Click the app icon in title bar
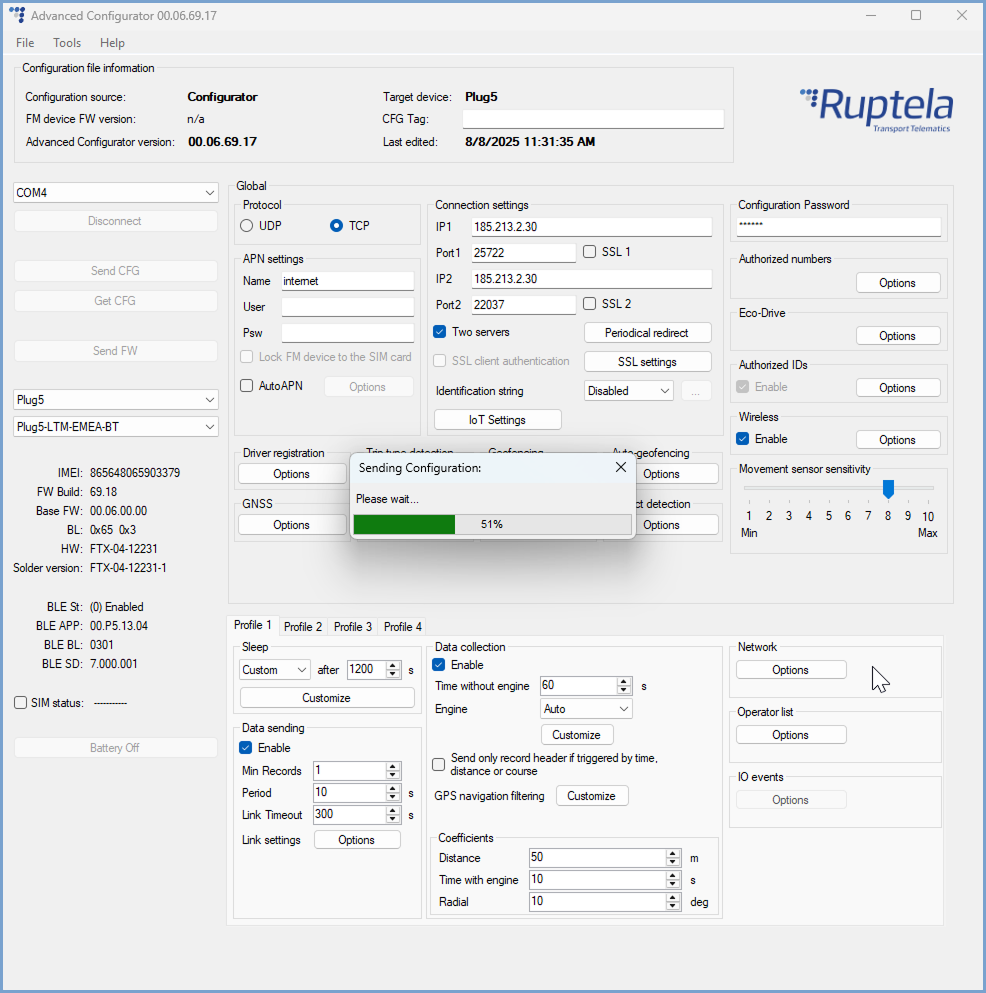 17,16
